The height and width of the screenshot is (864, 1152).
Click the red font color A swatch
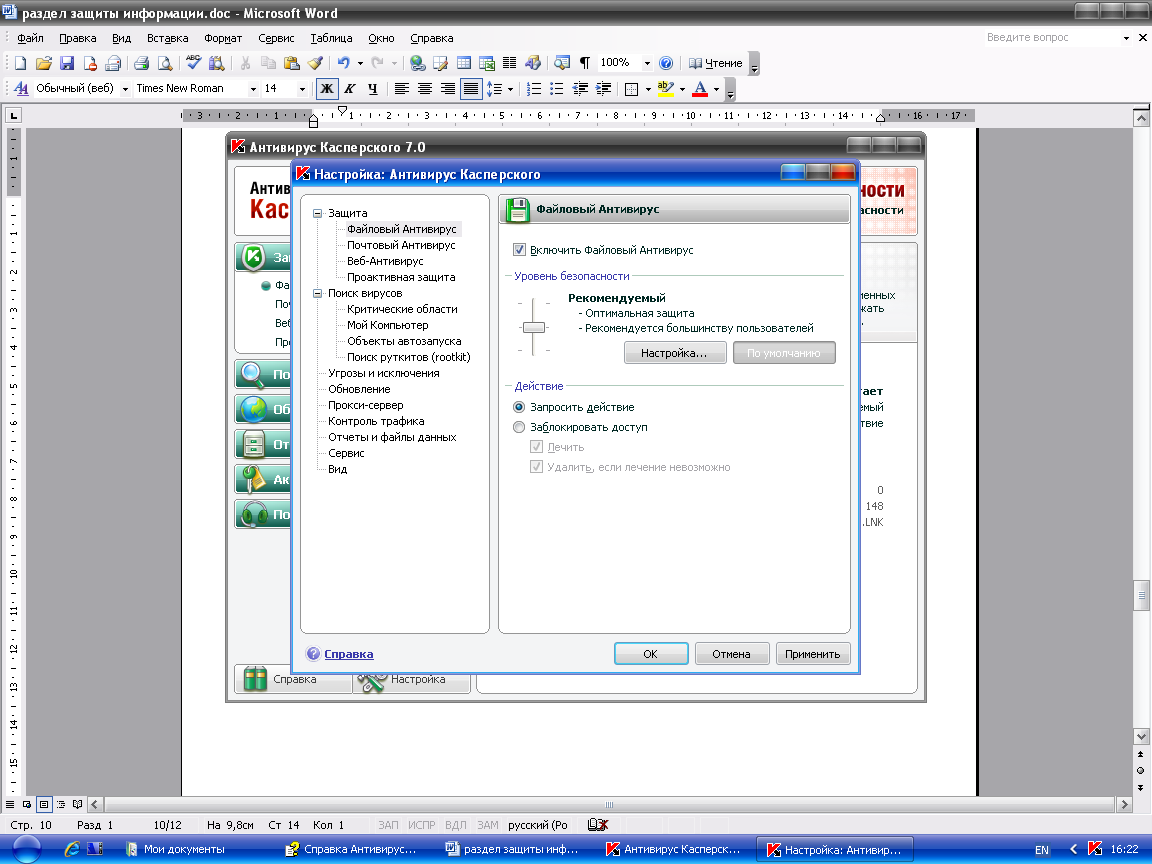coord(701,89)
